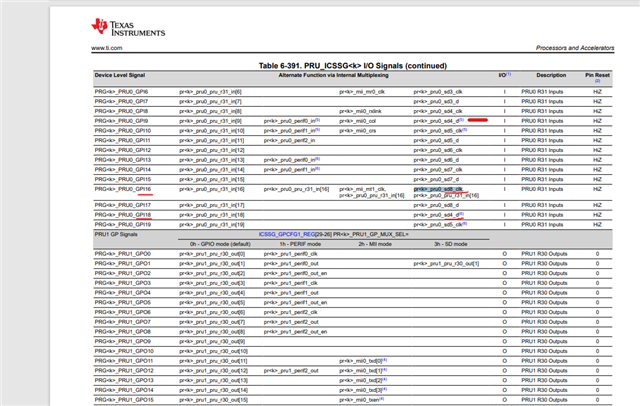Select cell PRG<k>_PRU1_GPO5
Screen dimensions: 640x406
tap(122, 303)
